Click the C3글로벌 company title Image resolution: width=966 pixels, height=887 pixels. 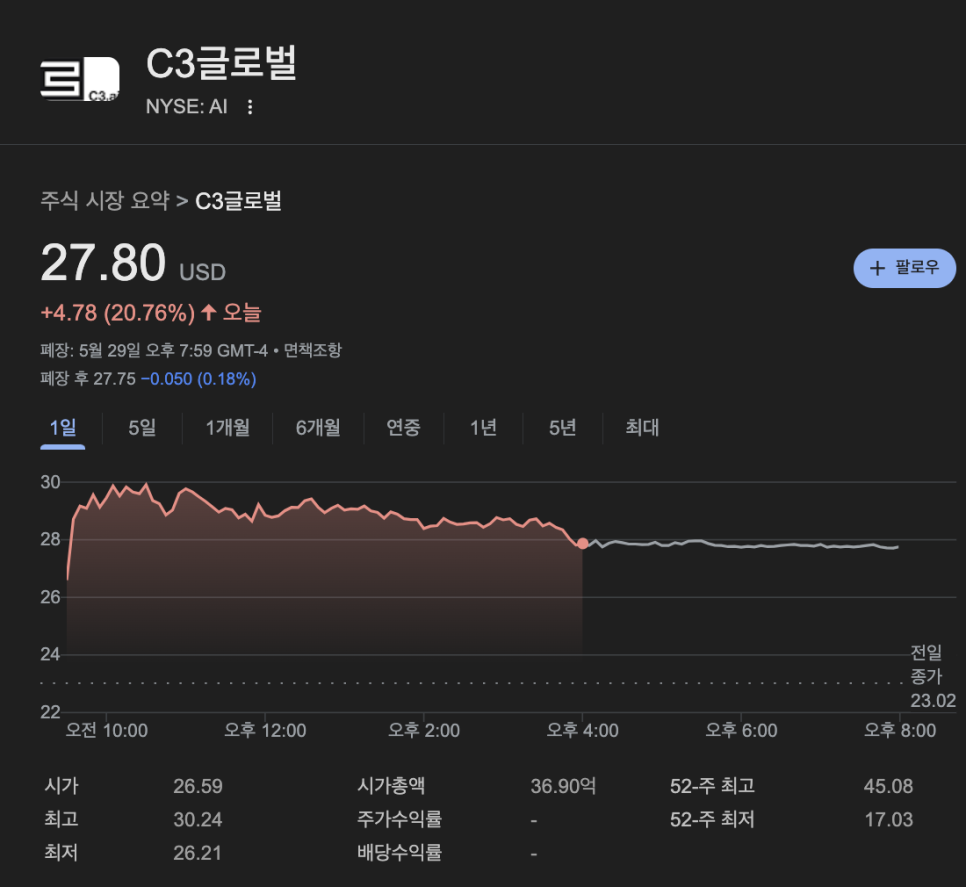click(x=222, y=63)
